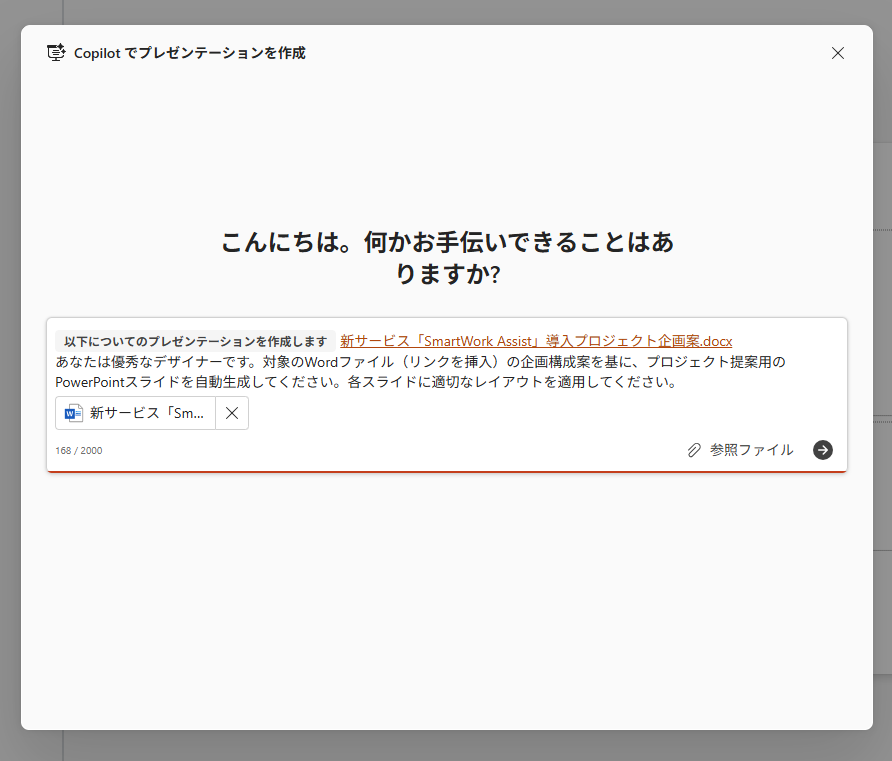Click the title Copilot でプレゼンテーションを作成

coord(189,53)
